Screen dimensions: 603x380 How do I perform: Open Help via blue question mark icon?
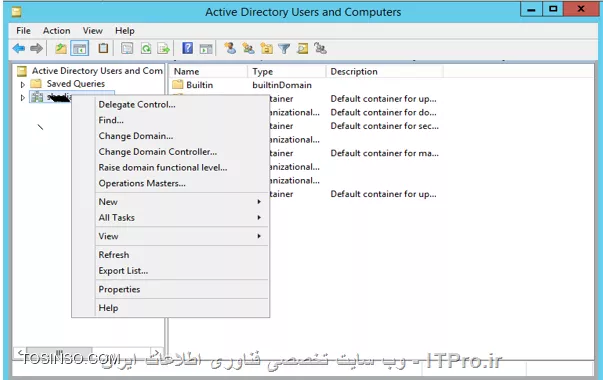click(x=188, y=48)
